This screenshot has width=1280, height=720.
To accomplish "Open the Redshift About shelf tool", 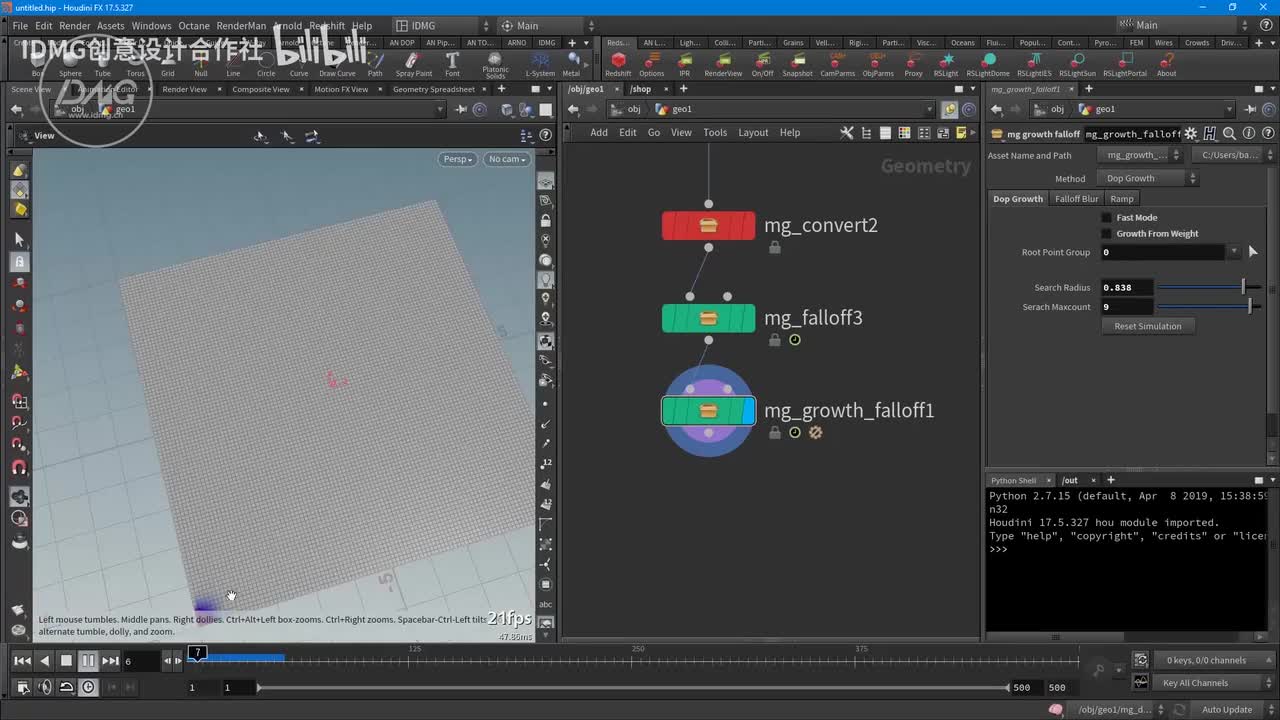I will click(x=1166, y=64).
